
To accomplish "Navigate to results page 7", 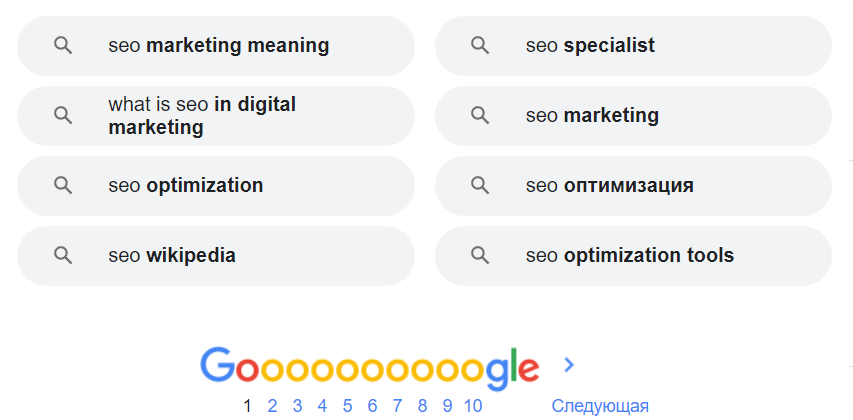I will tap(397, 406).
